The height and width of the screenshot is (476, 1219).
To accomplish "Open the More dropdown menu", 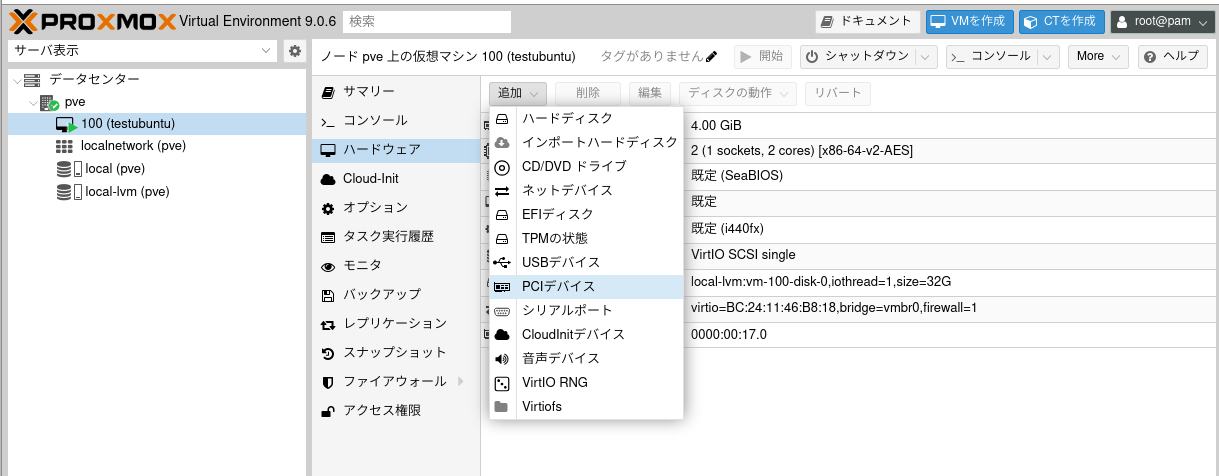I will (1098, 57).
